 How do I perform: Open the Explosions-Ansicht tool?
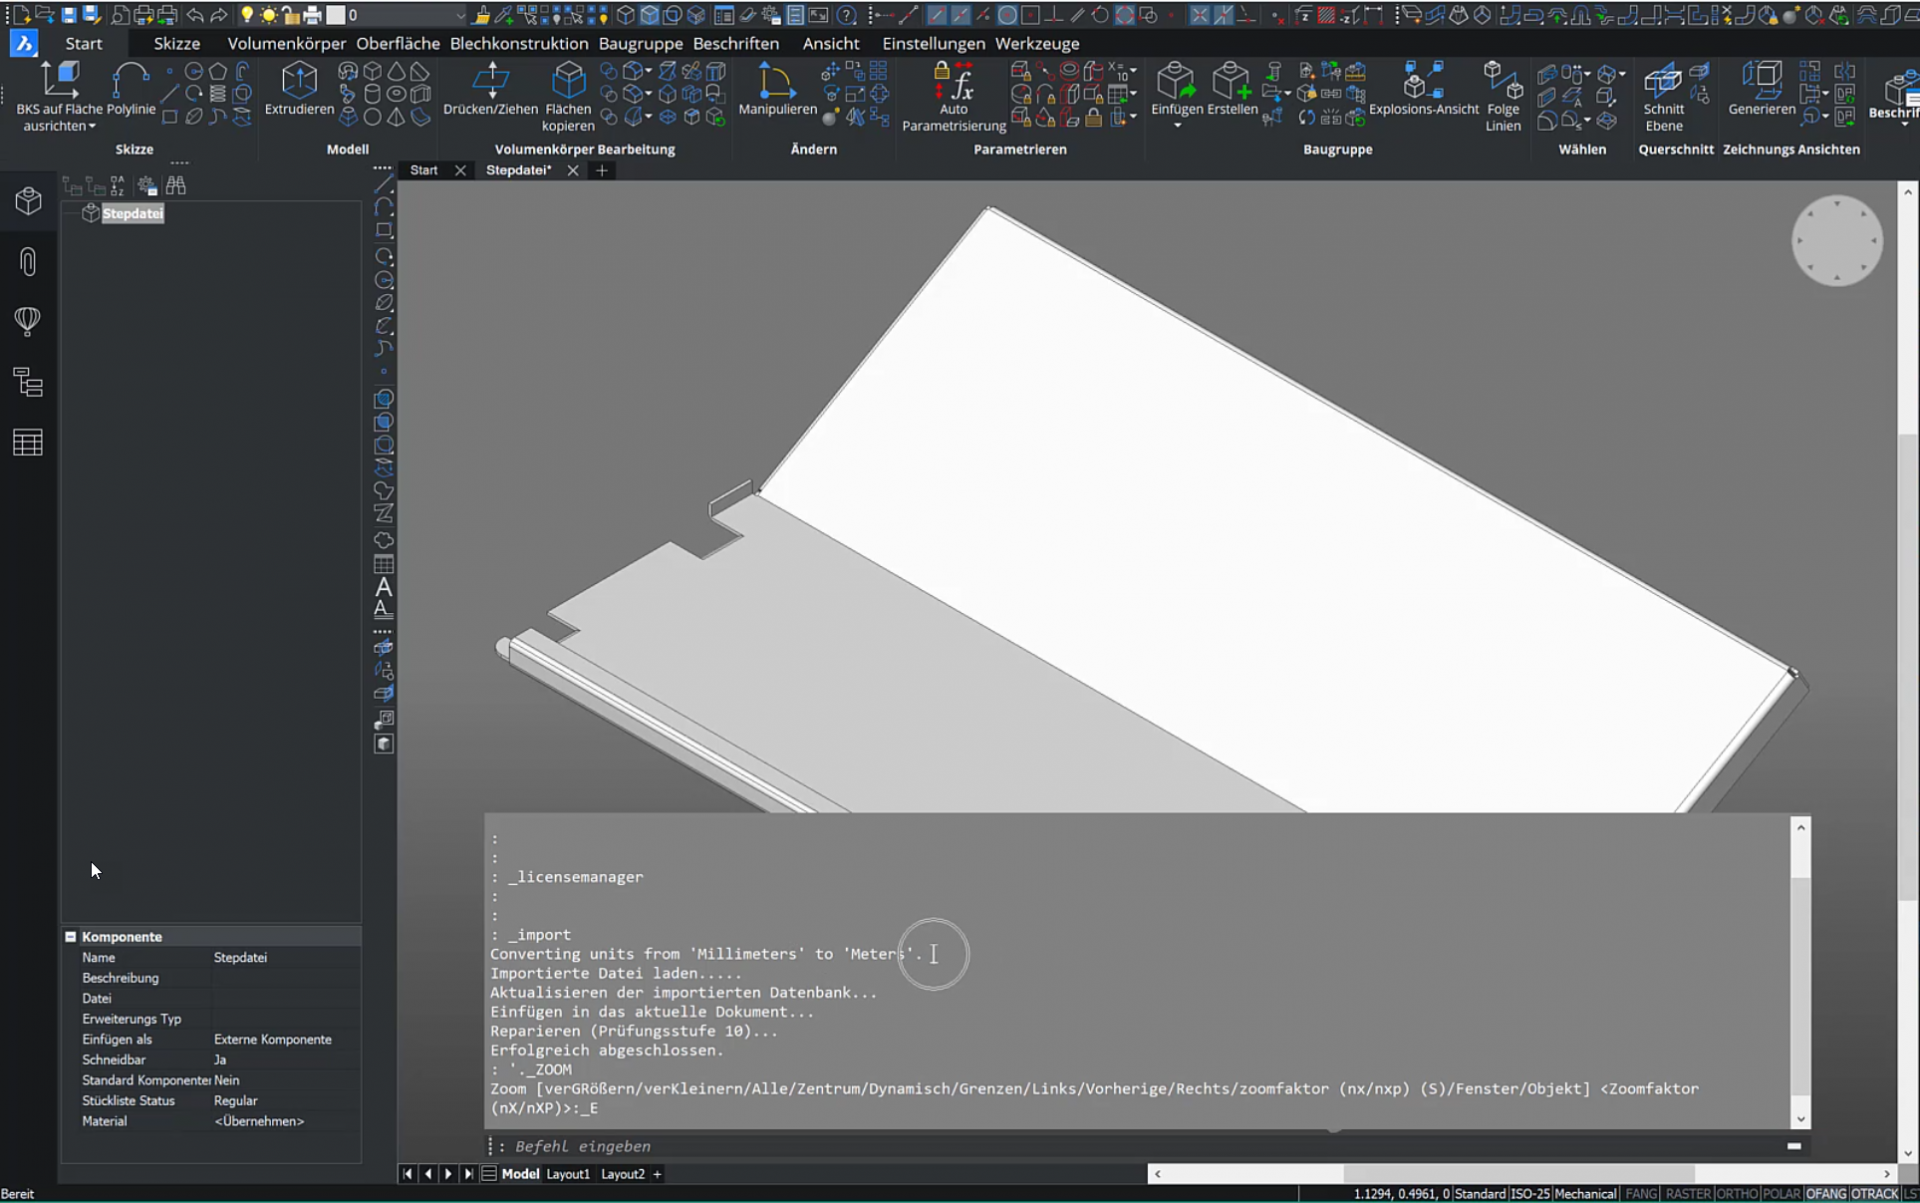click(x=1423, y=90)
